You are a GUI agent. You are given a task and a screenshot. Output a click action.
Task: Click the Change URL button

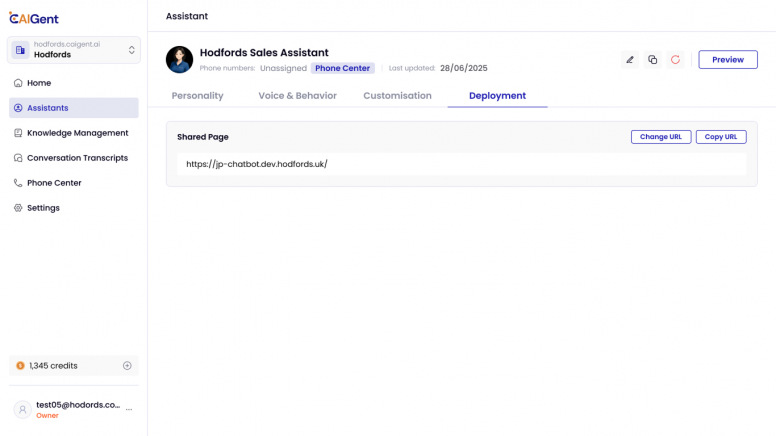(660, 137)
